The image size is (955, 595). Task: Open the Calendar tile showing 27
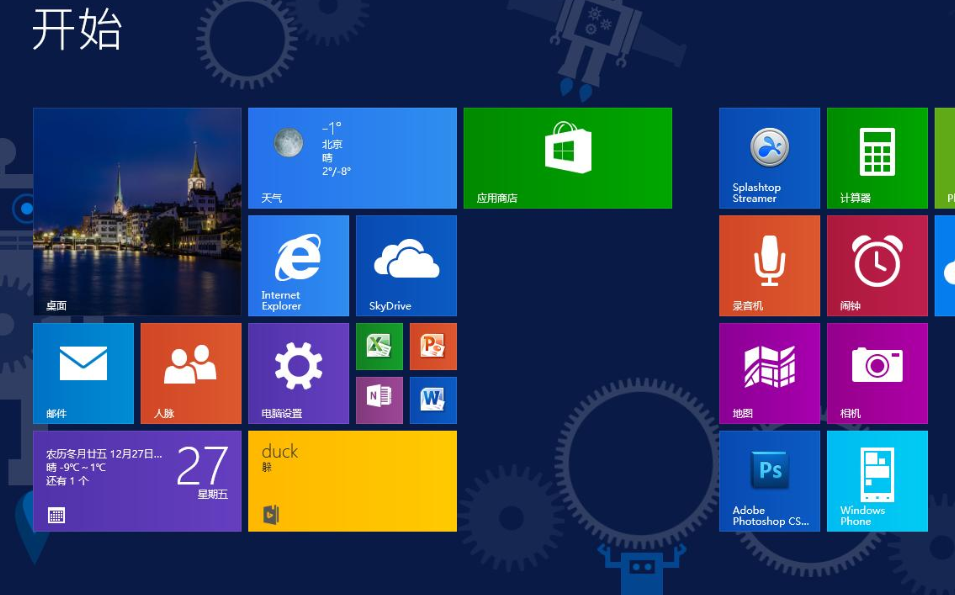point(137,481)
